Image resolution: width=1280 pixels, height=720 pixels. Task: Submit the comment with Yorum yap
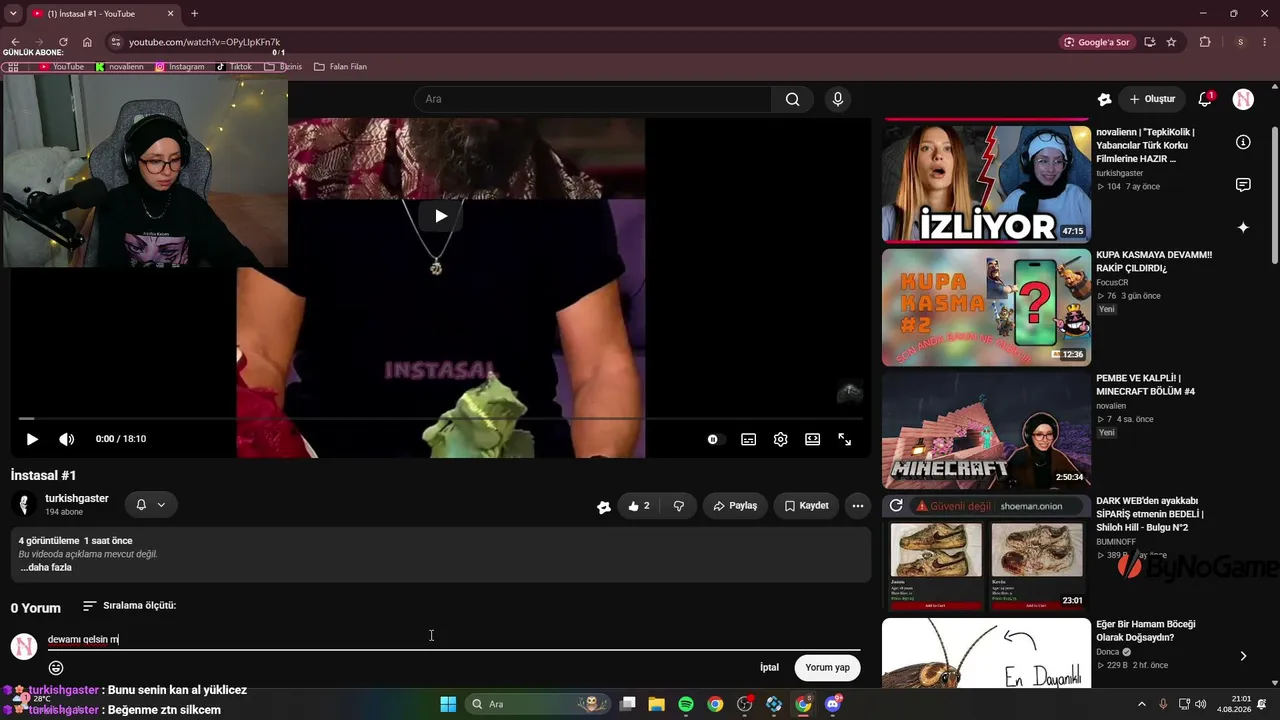click(x=827, y=668)
